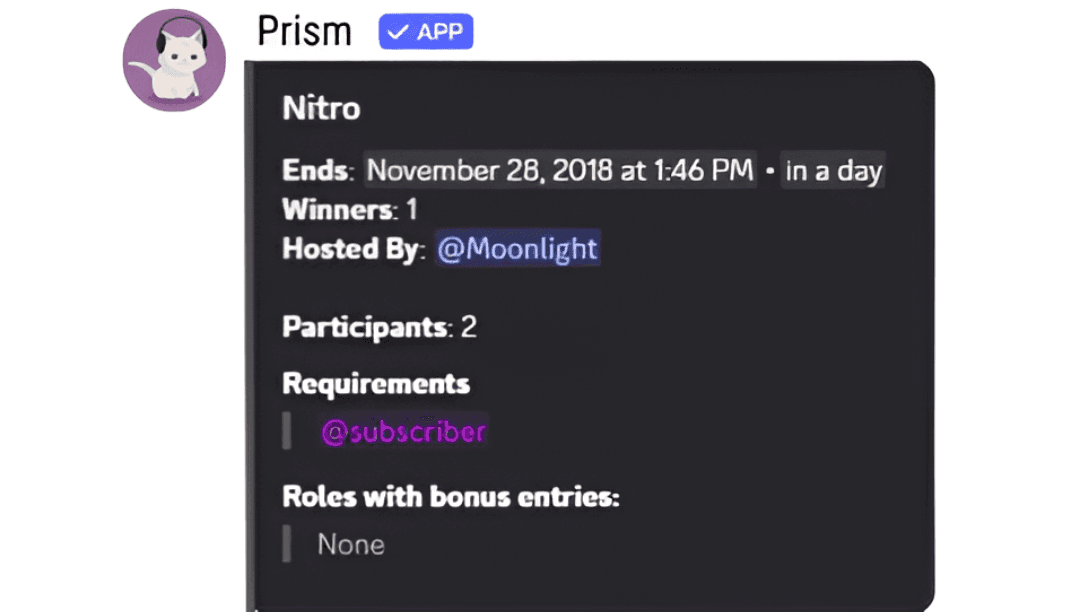Click the November 28, 2018 timestamp
Viewport: 1080px width, 612px height.
coord(560,170)
